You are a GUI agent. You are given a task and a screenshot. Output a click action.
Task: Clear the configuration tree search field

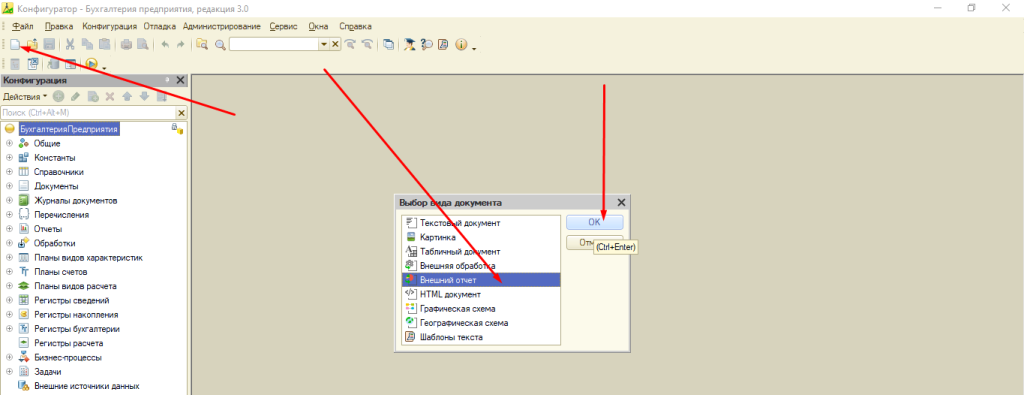[182, 113]
